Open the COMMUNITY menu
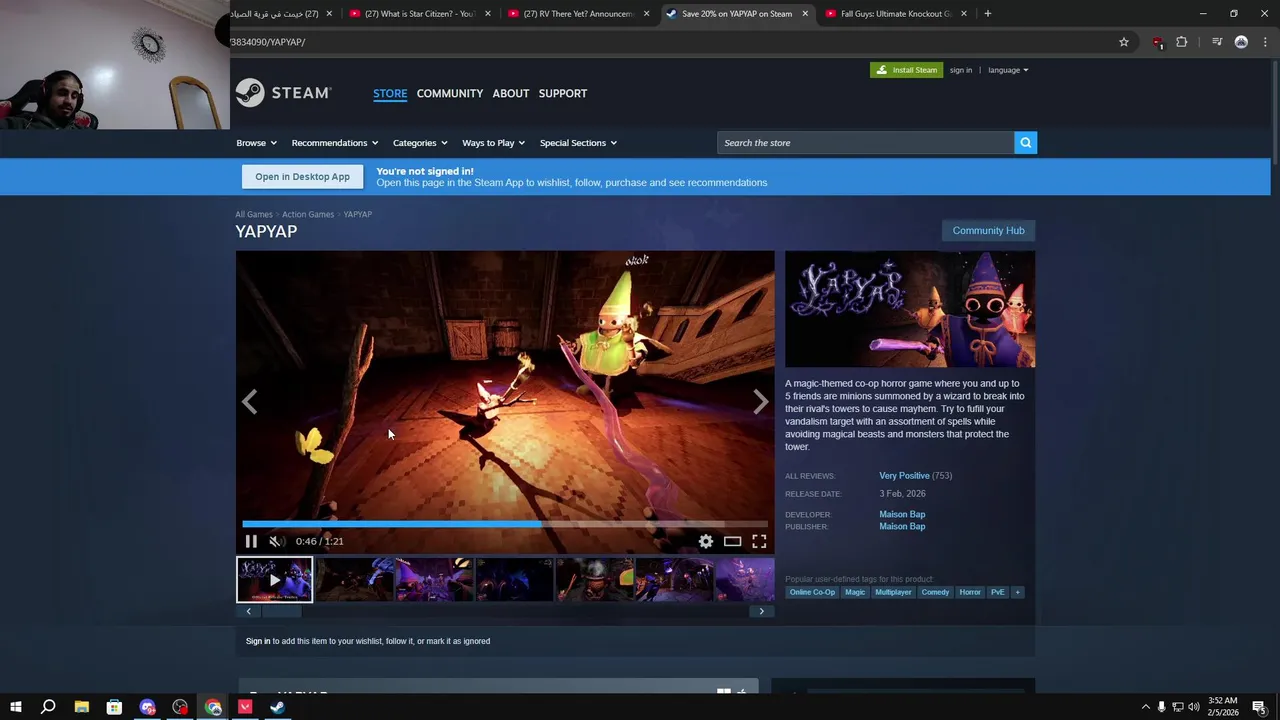Screen dimensions: 1280x720 click(450, 93)
